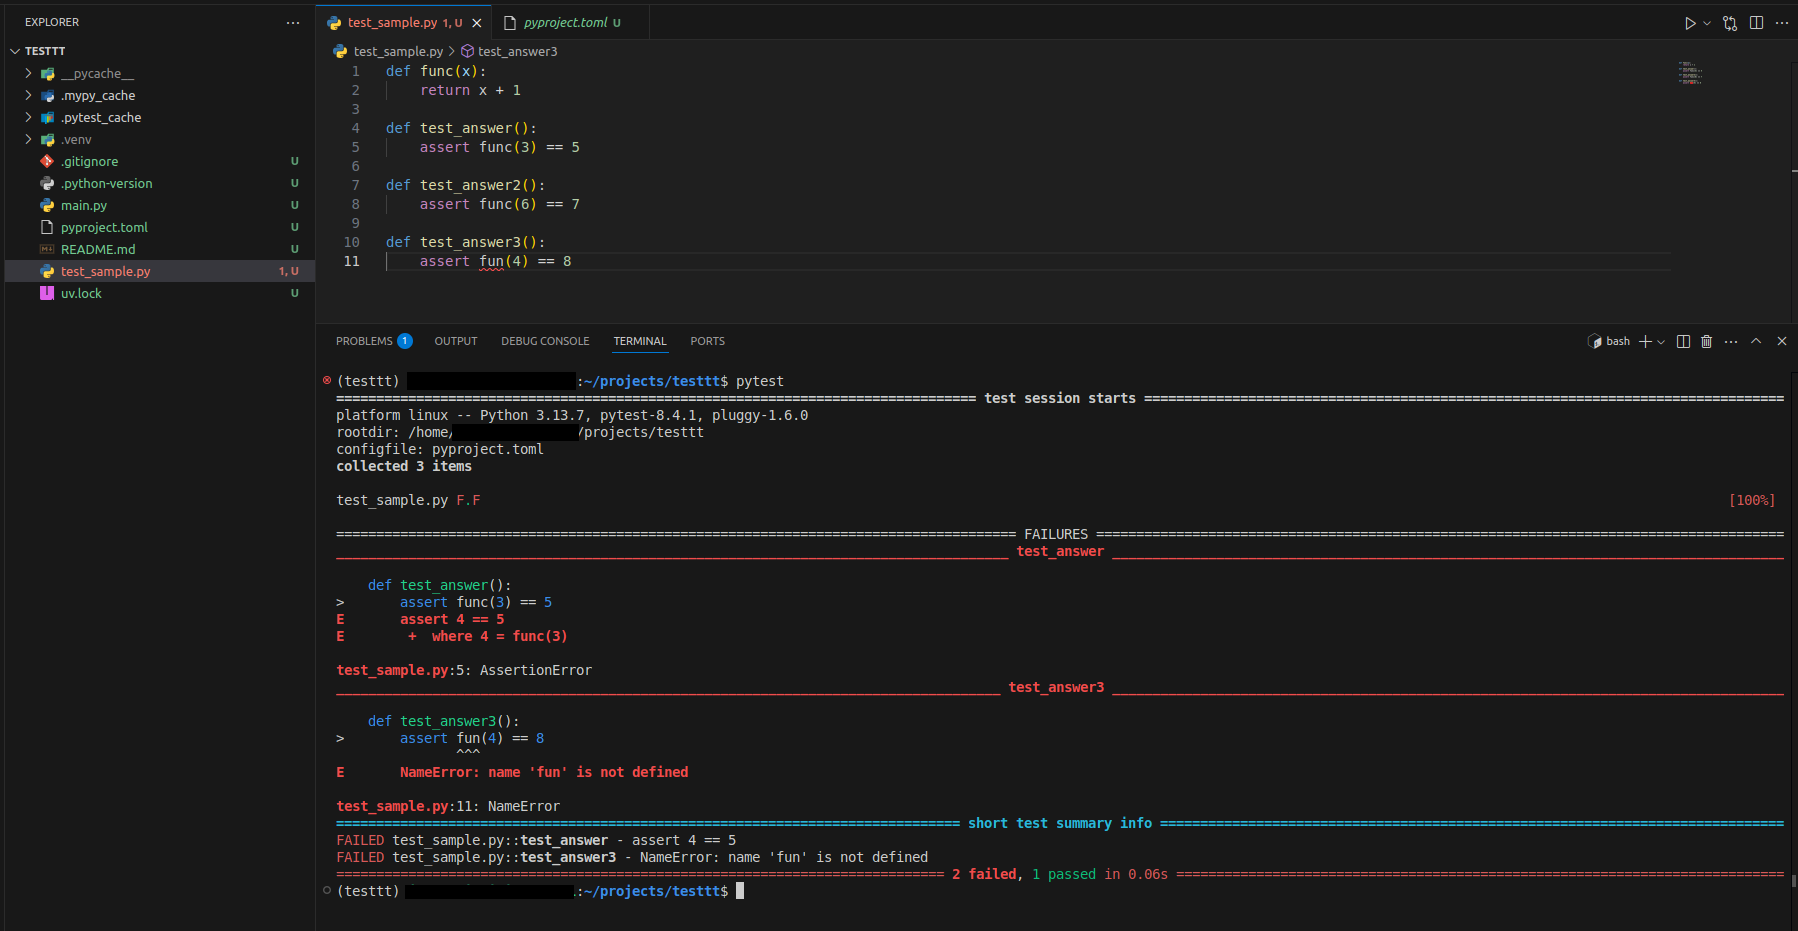Screen dimensions: 1798x931
Task: Split the editor to the right
Action: click(1756, 23)
